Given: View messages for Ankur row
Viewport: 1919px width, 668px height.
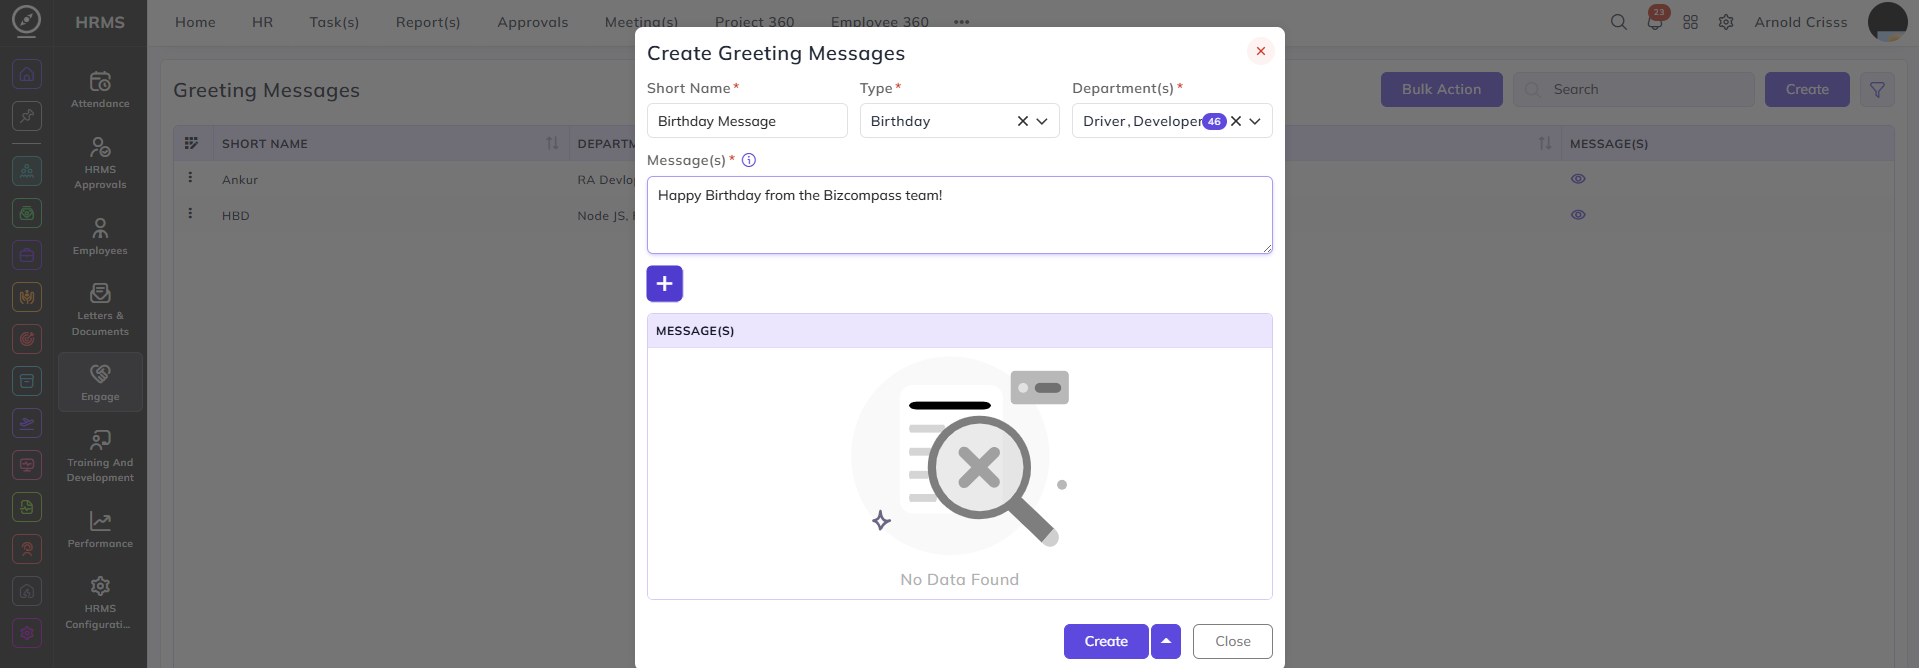Looking at the screenshot, I should tap(1578, 179).
